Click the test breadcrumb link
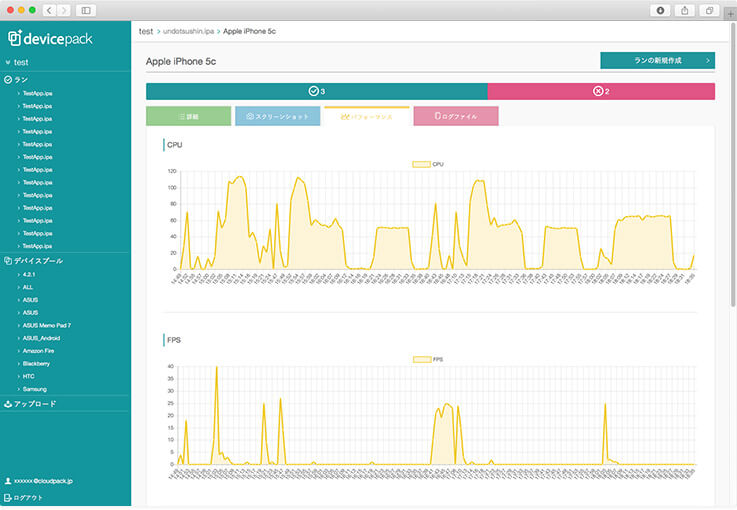The height and width of the screenshot is (510, 737). coord(146,31)
